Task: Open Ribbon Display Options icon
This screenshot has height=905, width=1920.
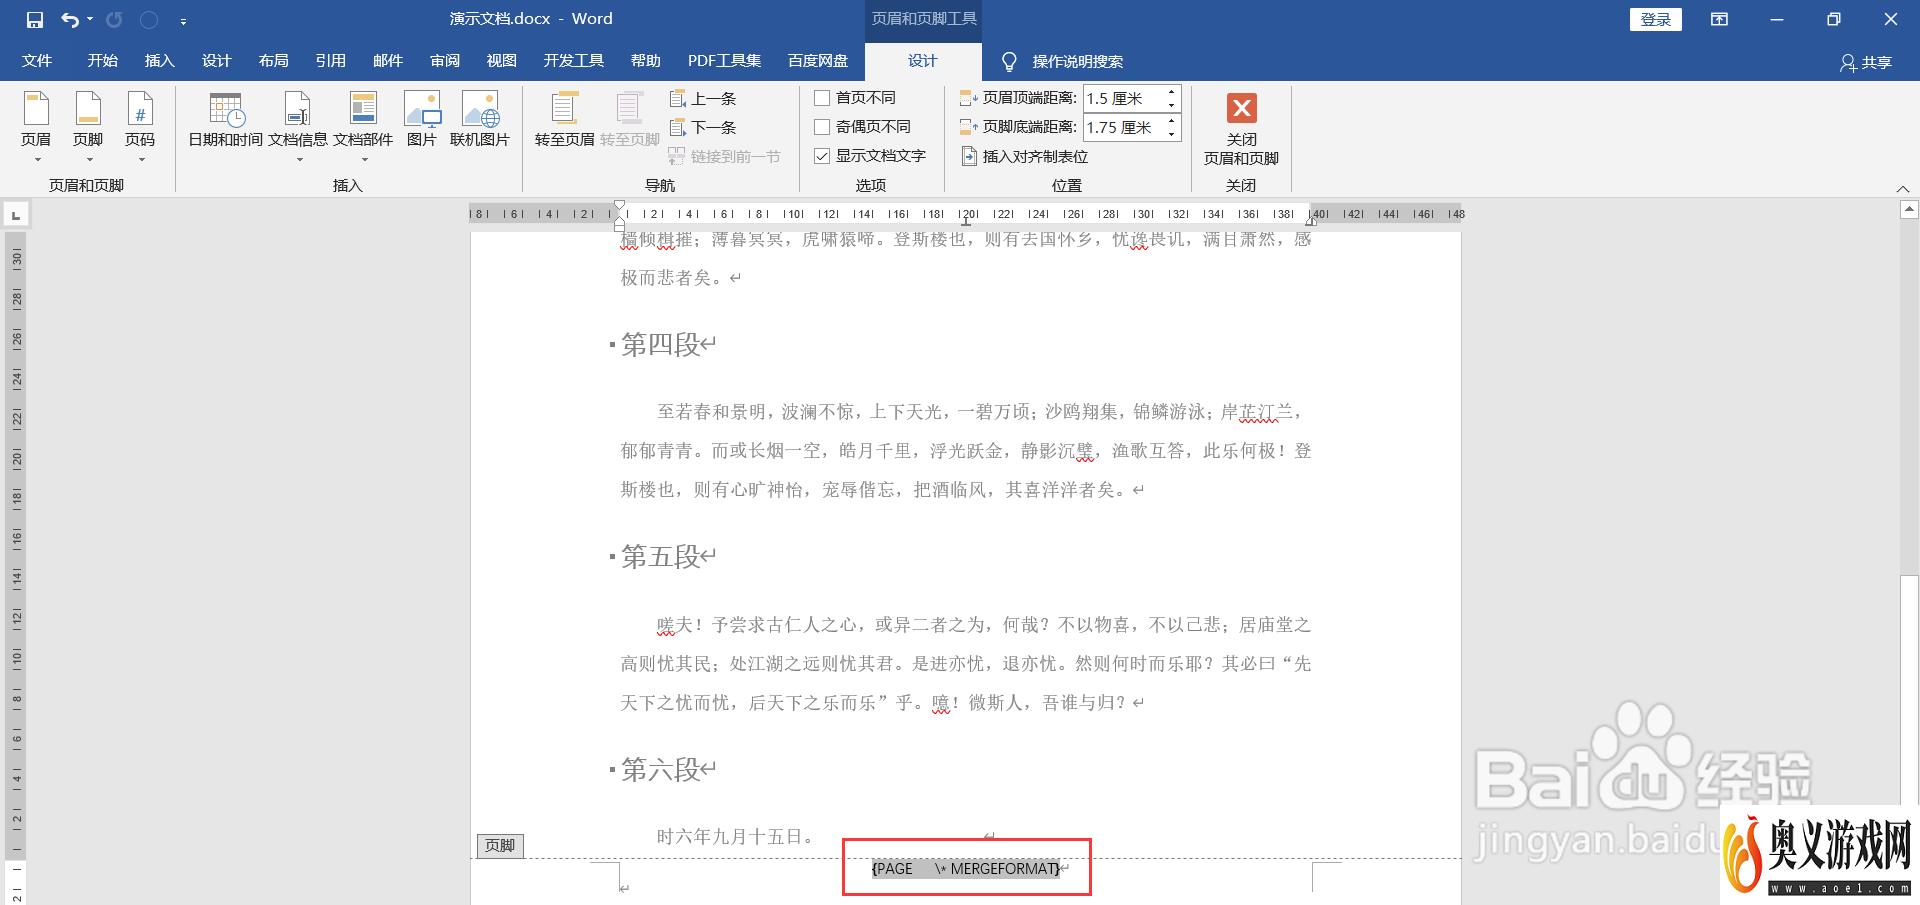Action: (x=1719, y=19)
